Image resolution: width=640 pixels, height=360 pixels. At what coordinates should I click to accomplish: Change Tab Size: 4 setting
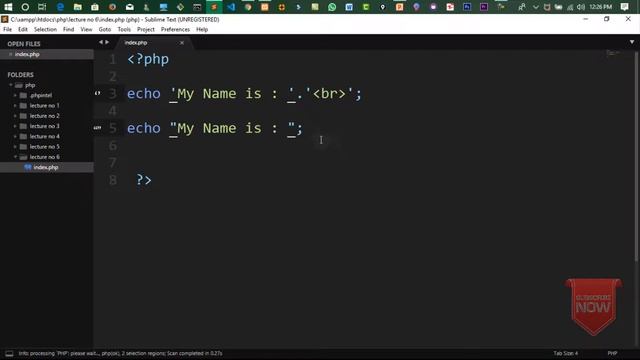tap(565, 353)
